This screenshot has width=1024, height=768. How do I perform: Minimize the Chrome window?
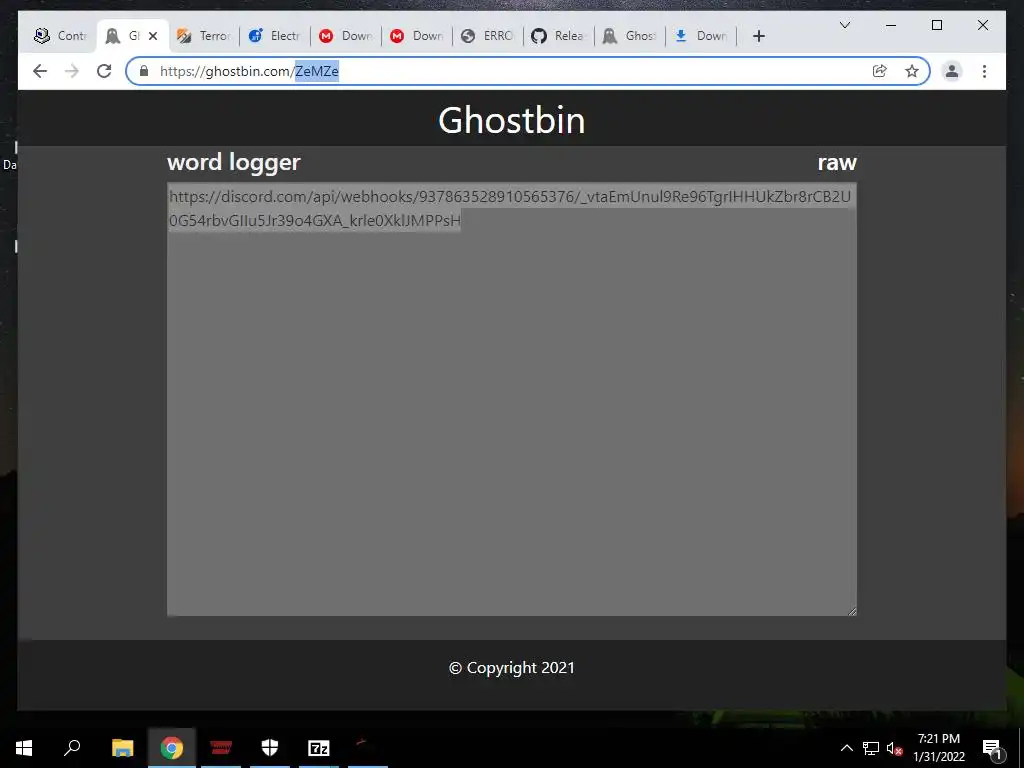891,25
